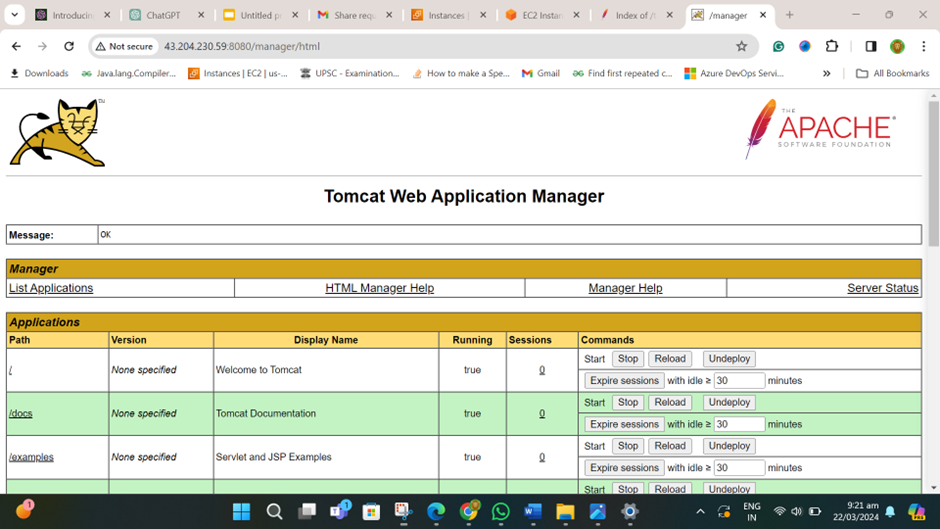Switch to Google Chrome on the taskbar
940x529 pixels.
[469, 511]
